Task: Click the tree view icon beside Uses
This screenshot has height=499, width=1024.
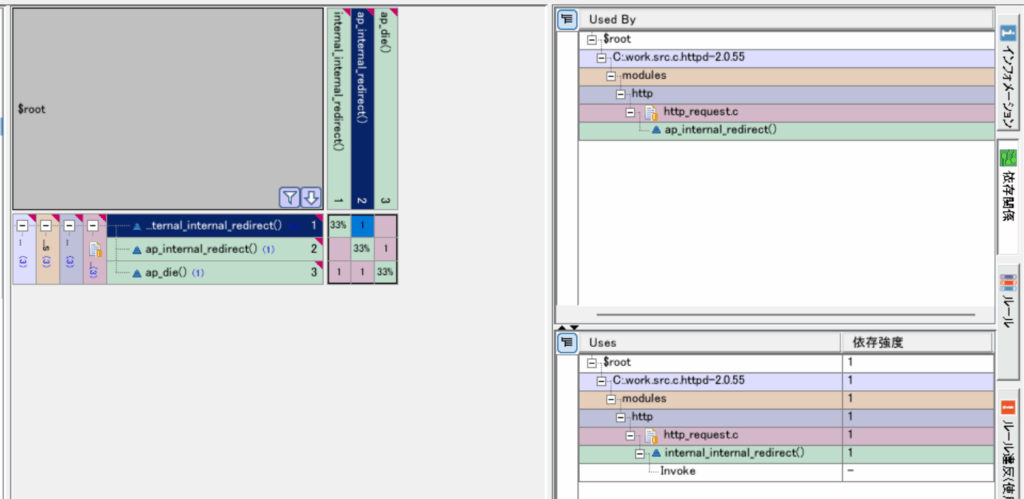Action: [566, 342]
